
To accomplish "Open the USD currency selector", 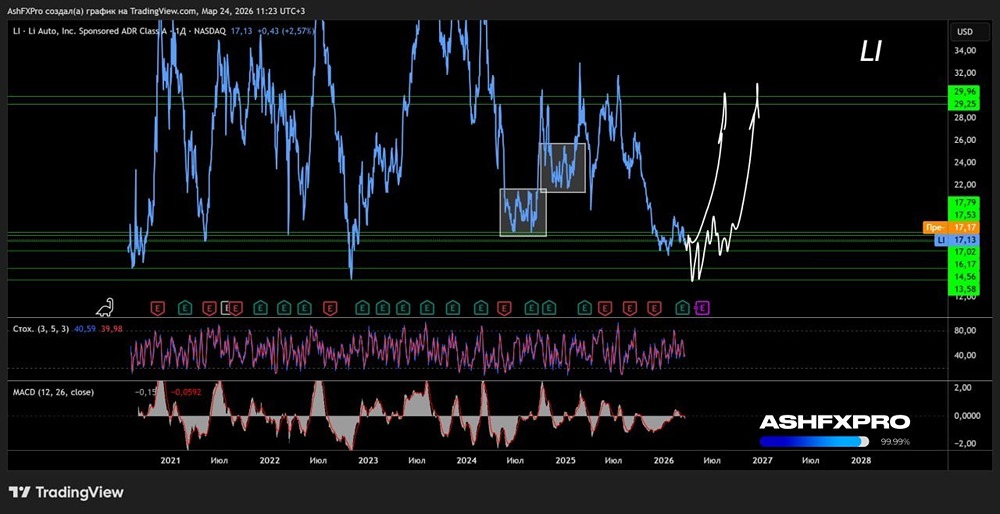I will tap(964, 32).
